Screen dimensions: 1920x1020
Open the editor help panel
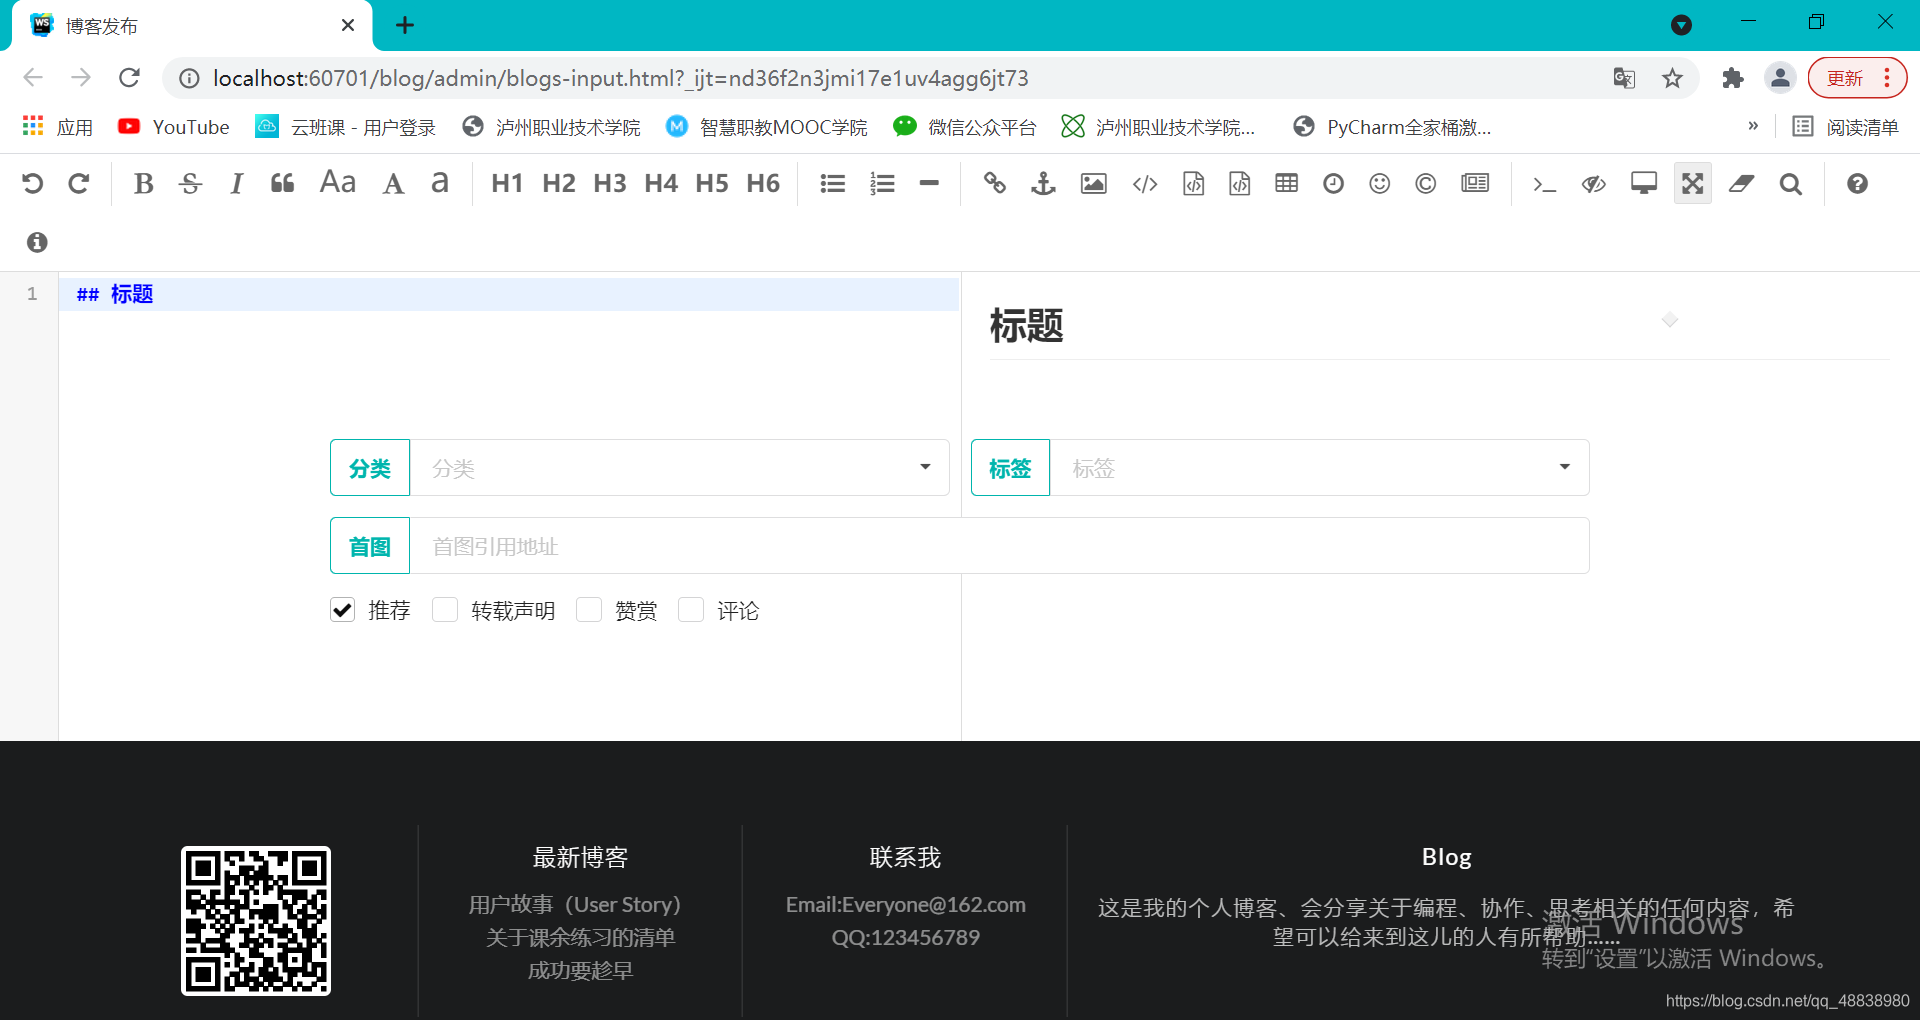pyautogui.click(x=1856, y=183)
